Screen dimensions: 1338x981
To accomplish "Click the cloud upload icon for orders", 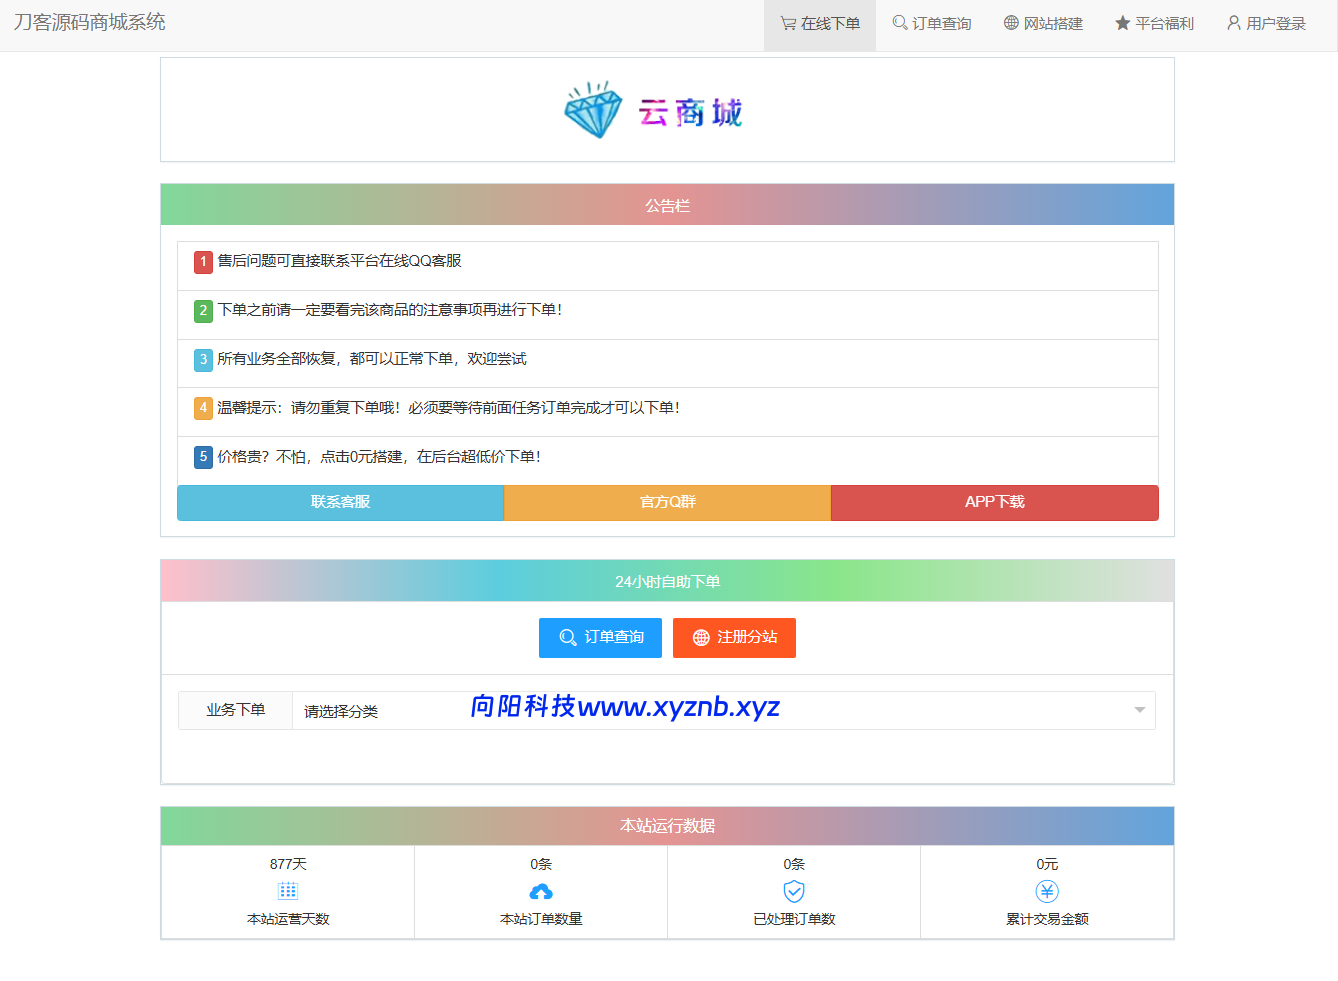I will click(541, 891).
